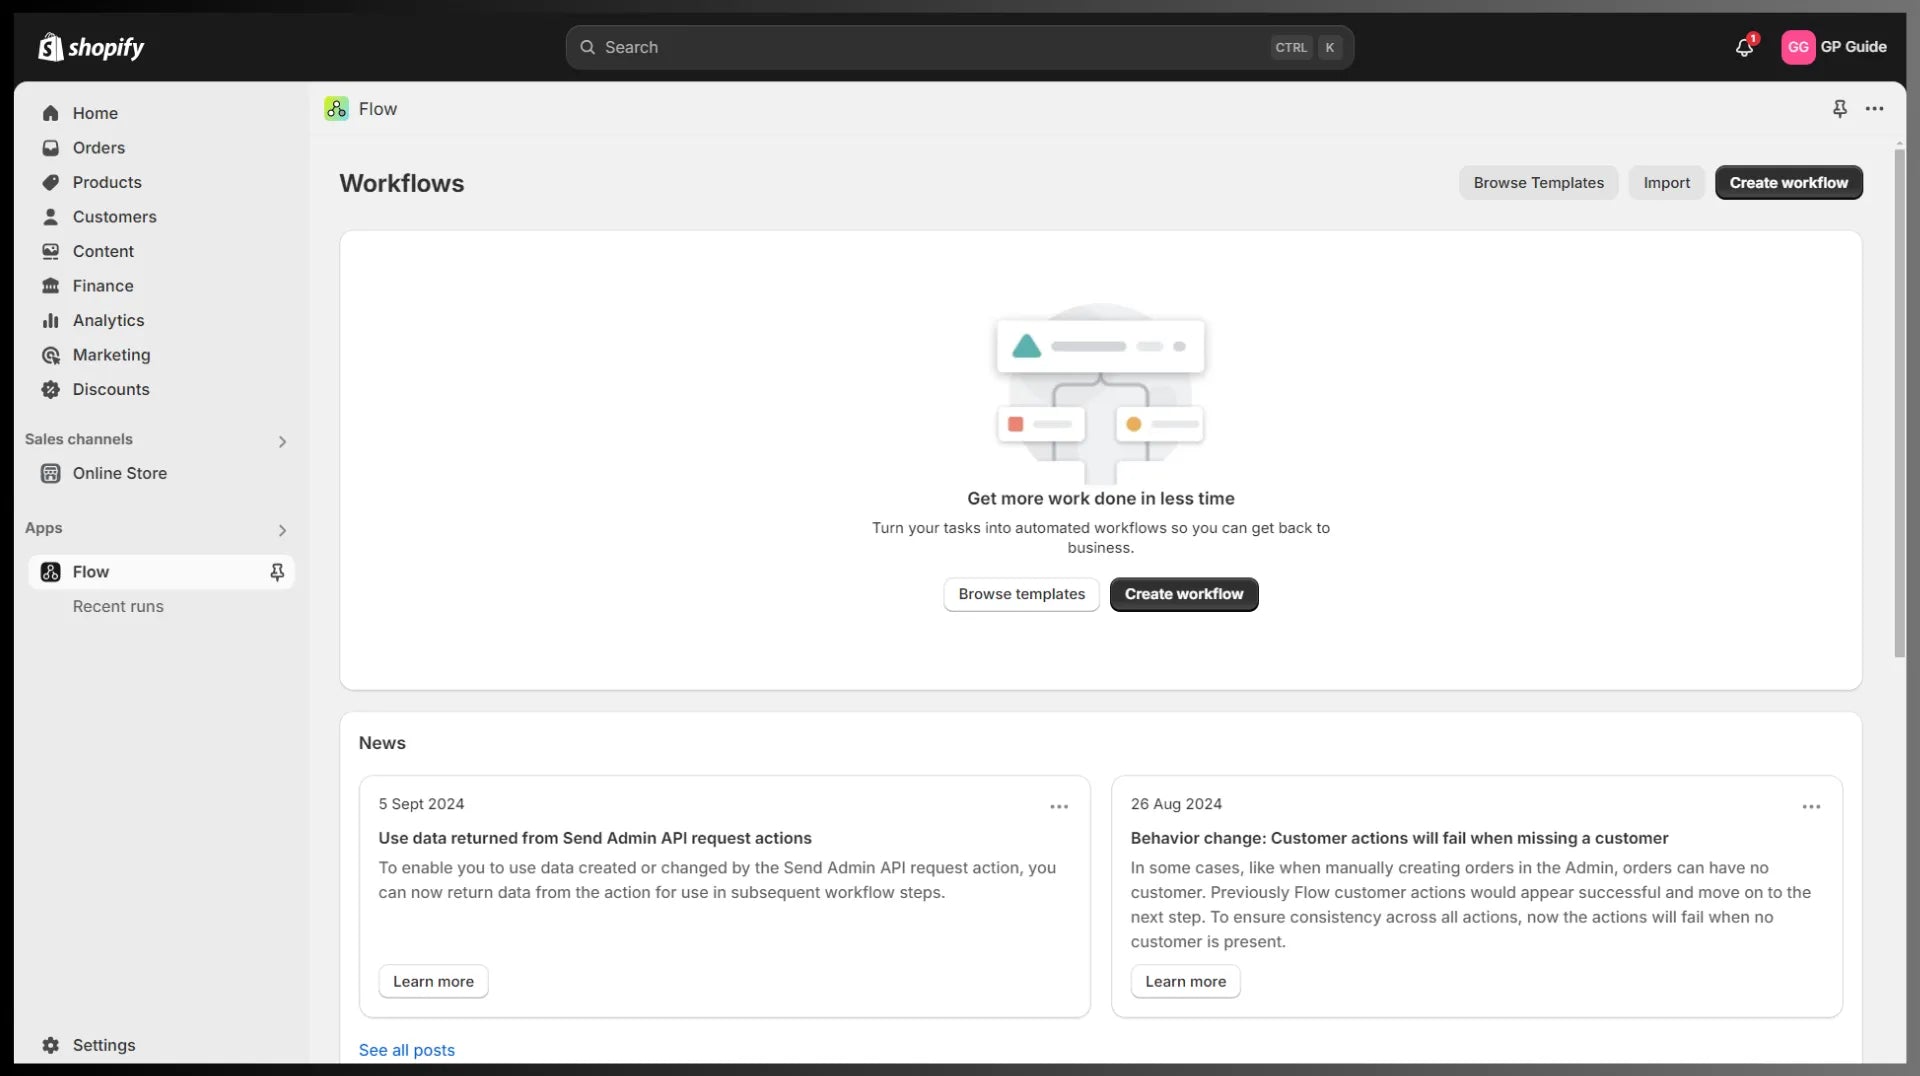Image resolution: width=1920 pixels, height=1076 pixels.
Task: Focus the Search input field
Action: [x=959, y=47]
